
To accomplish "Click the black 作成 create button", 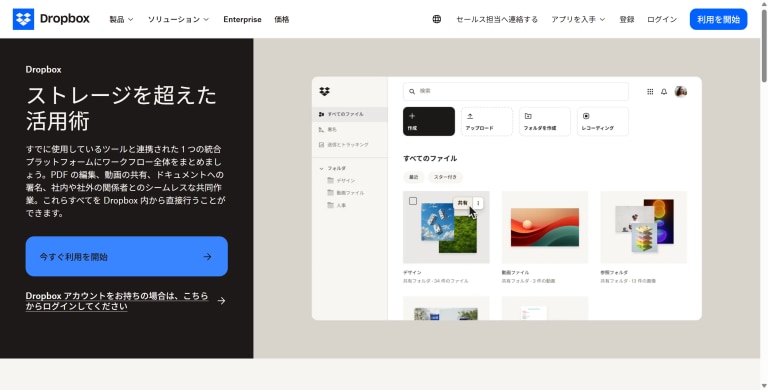I will [429, 121].
